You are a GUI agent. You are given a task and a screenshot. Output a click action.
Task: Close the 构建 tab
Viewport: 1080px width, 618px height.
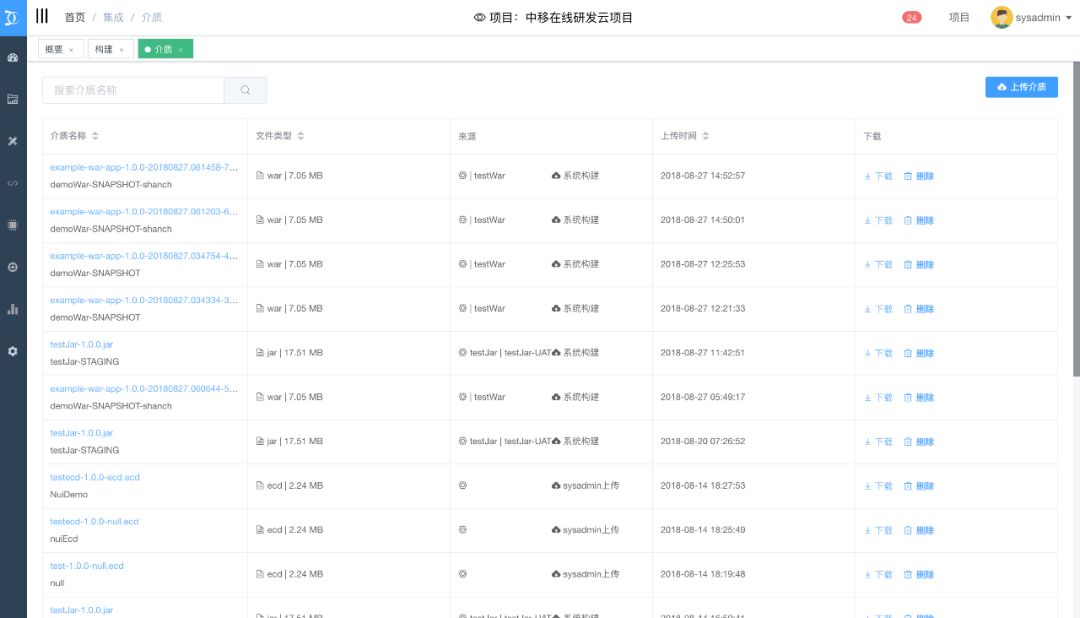click(121, 50)
